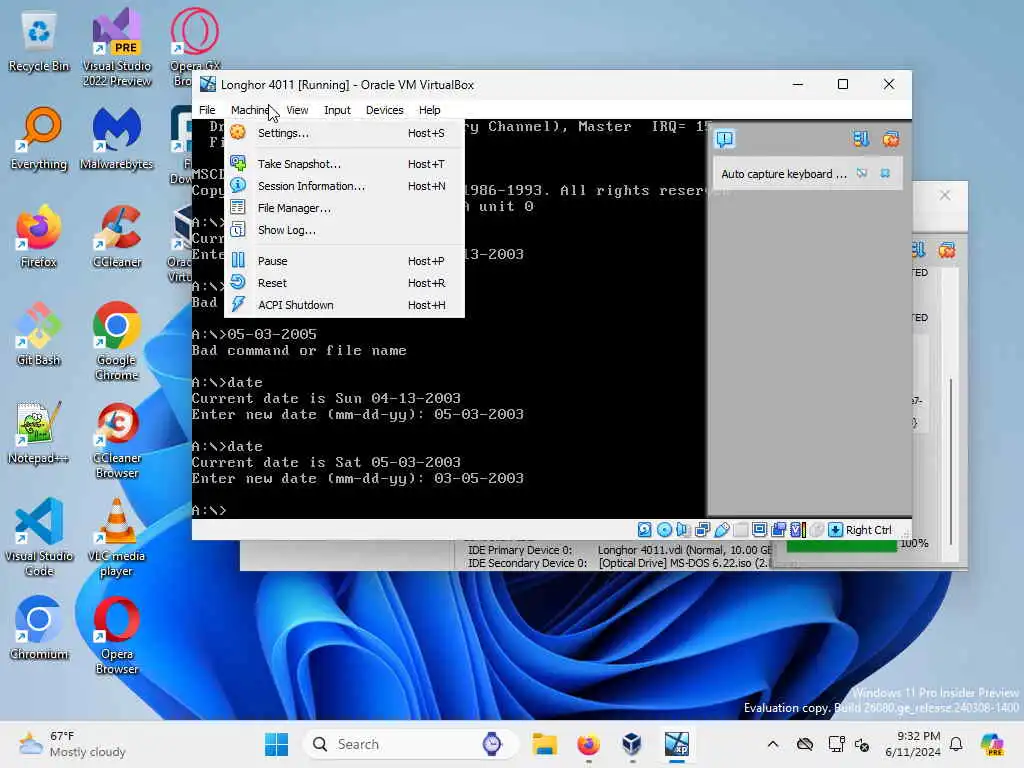Select the CCleaner desktop shortcut

coord(117,238)
